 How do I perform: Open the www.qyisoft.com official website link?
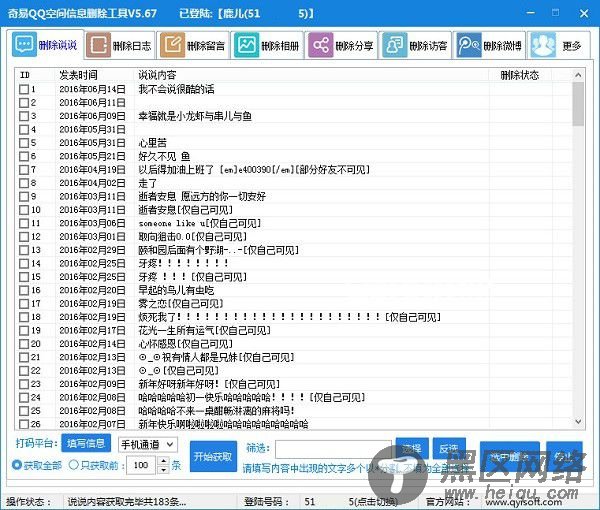524,502
